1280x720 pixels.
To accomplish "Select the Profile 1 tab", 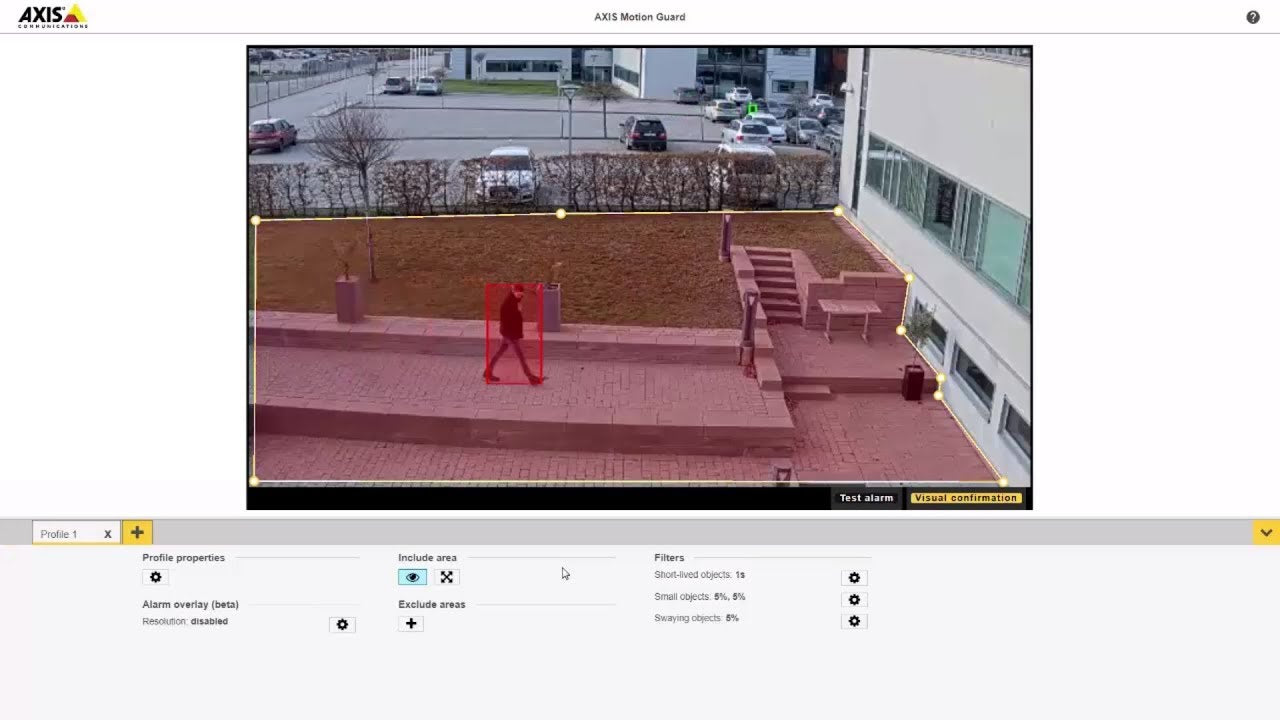I will tap(60, 534).
